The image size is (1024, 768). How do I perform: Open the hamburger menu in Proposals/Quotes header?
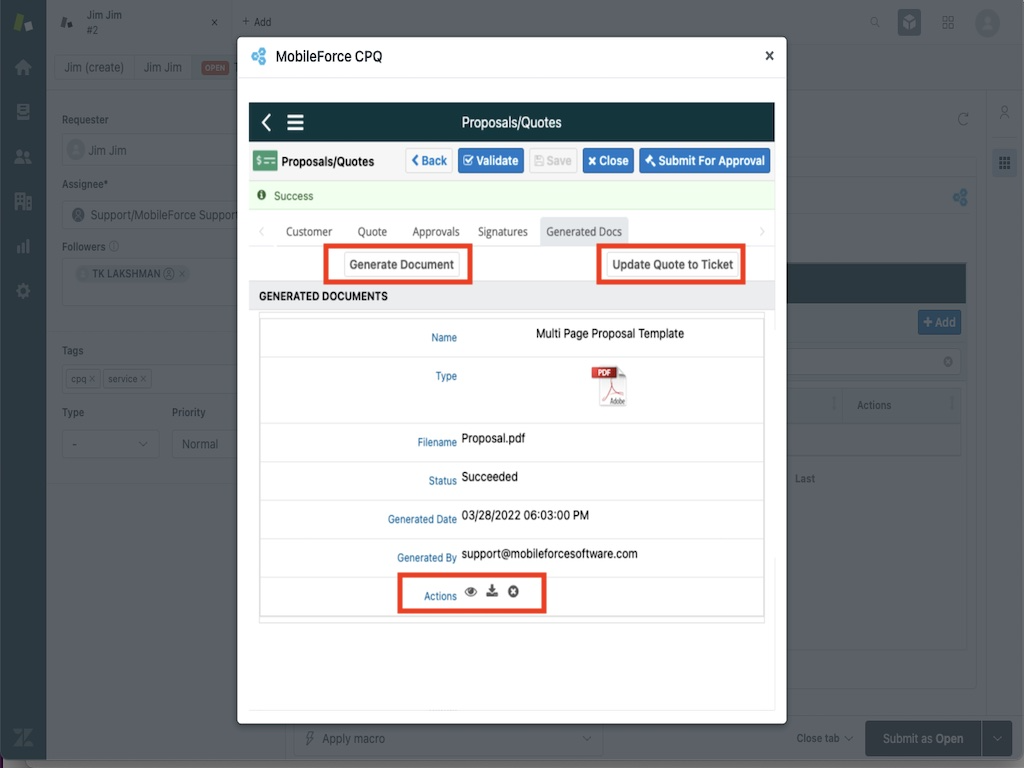pyautogui.click(x=295, y=123)
